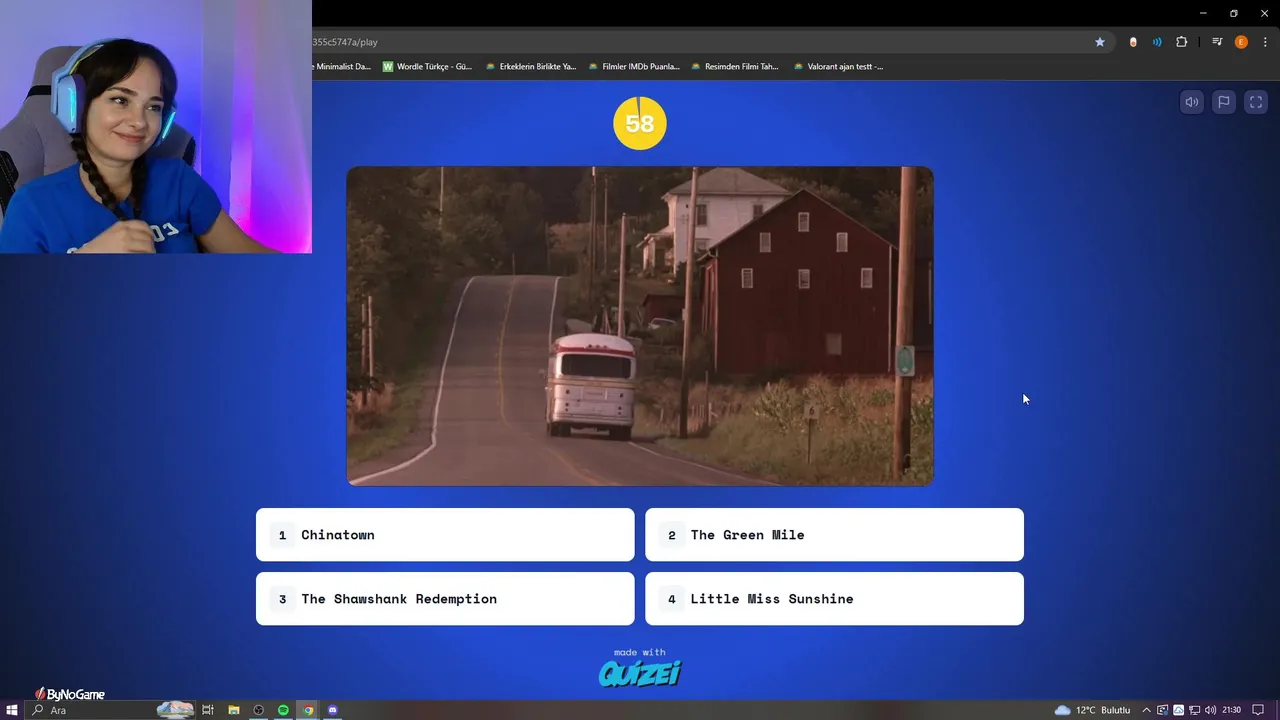Viewport: 1280px width, 720px height.
Task: Choose answer 4 Little Miss Sunshine
Action: (834, 599)
